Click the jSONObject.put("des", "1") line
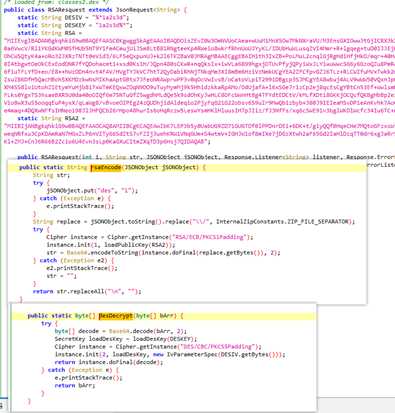395x413 pixels. (x=92, y=191)
